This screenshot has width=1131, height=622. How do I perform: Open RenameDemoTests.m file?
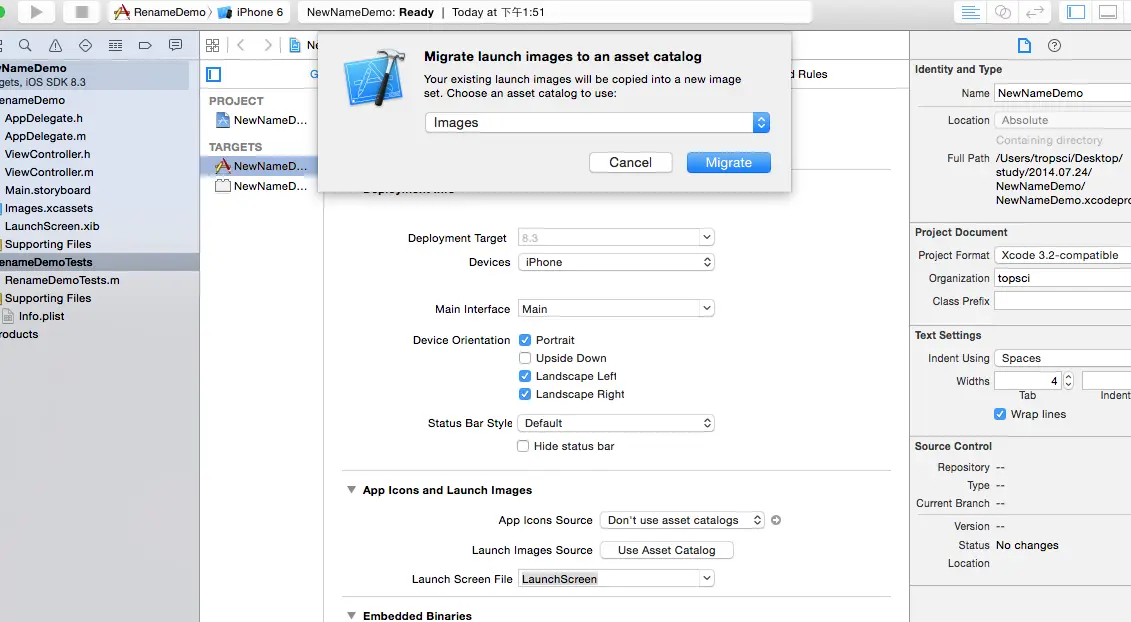click(62, 281)
